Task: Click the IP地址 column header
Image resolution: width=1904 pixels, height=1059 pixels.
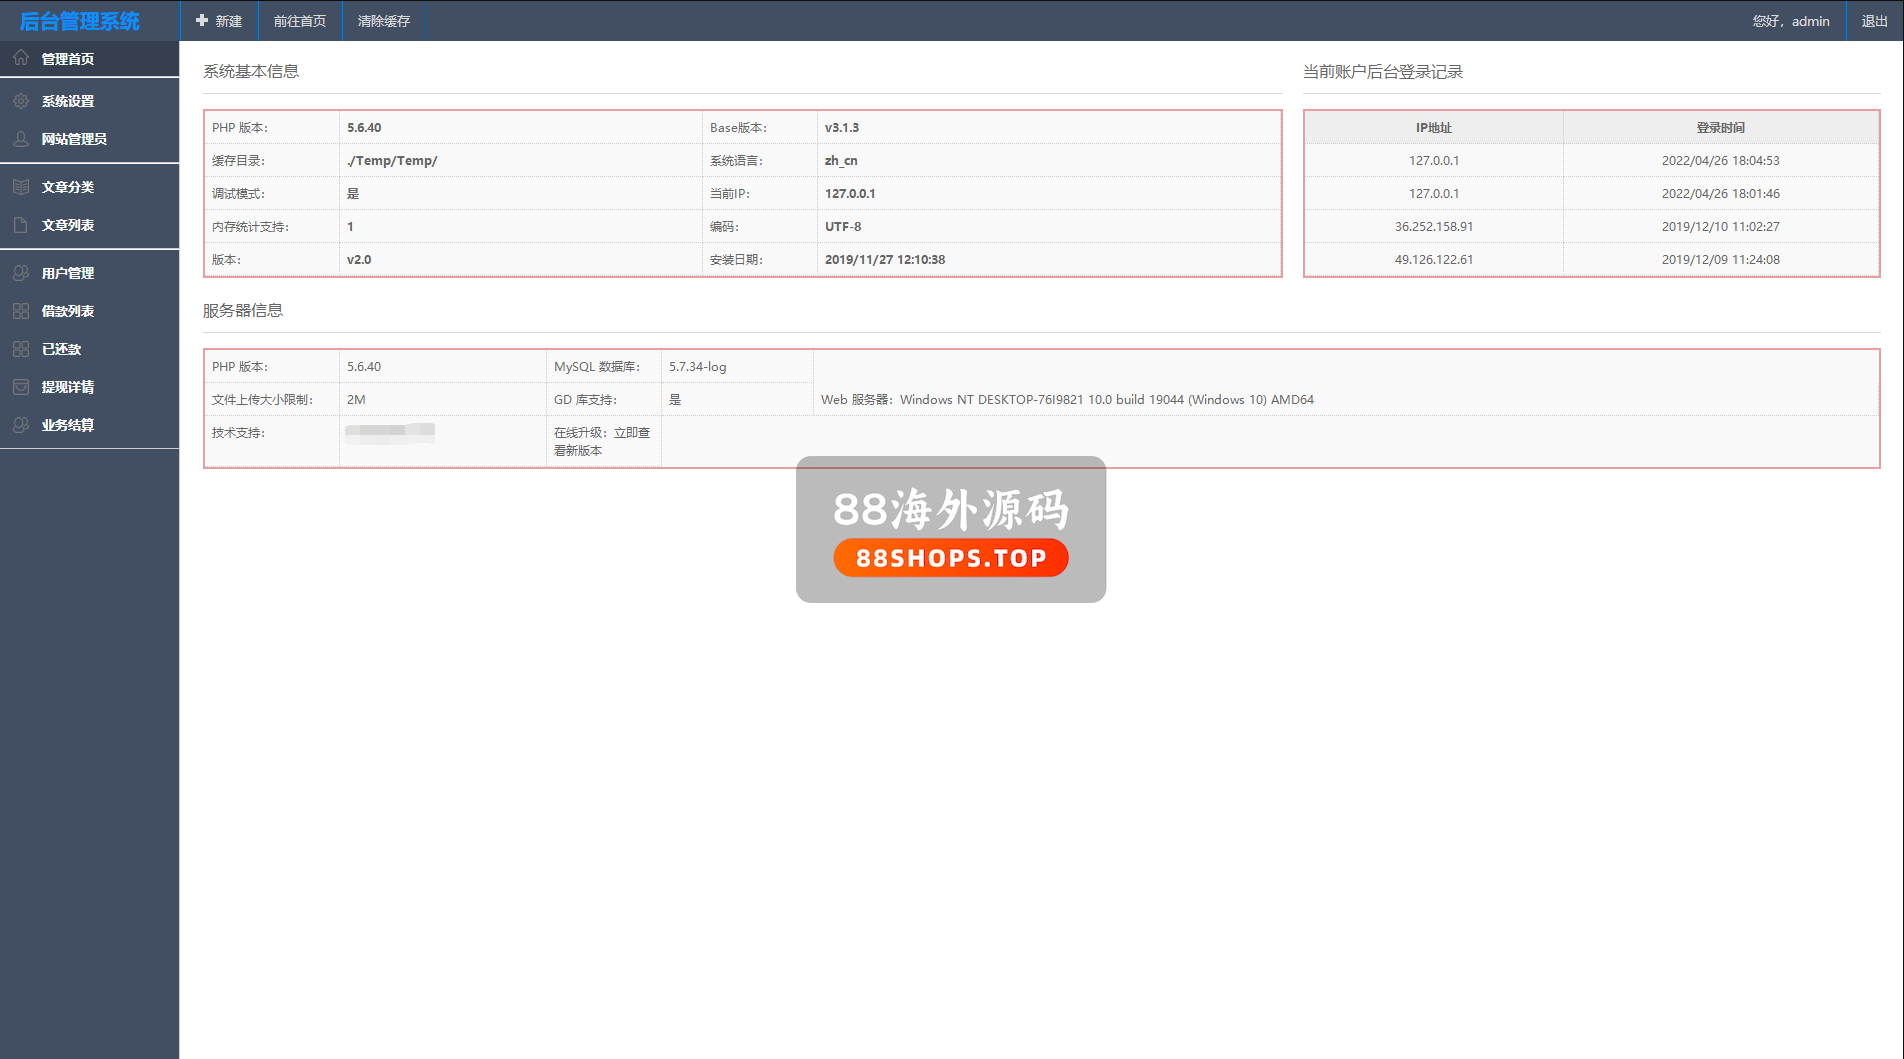Action: coord(1433,127)
